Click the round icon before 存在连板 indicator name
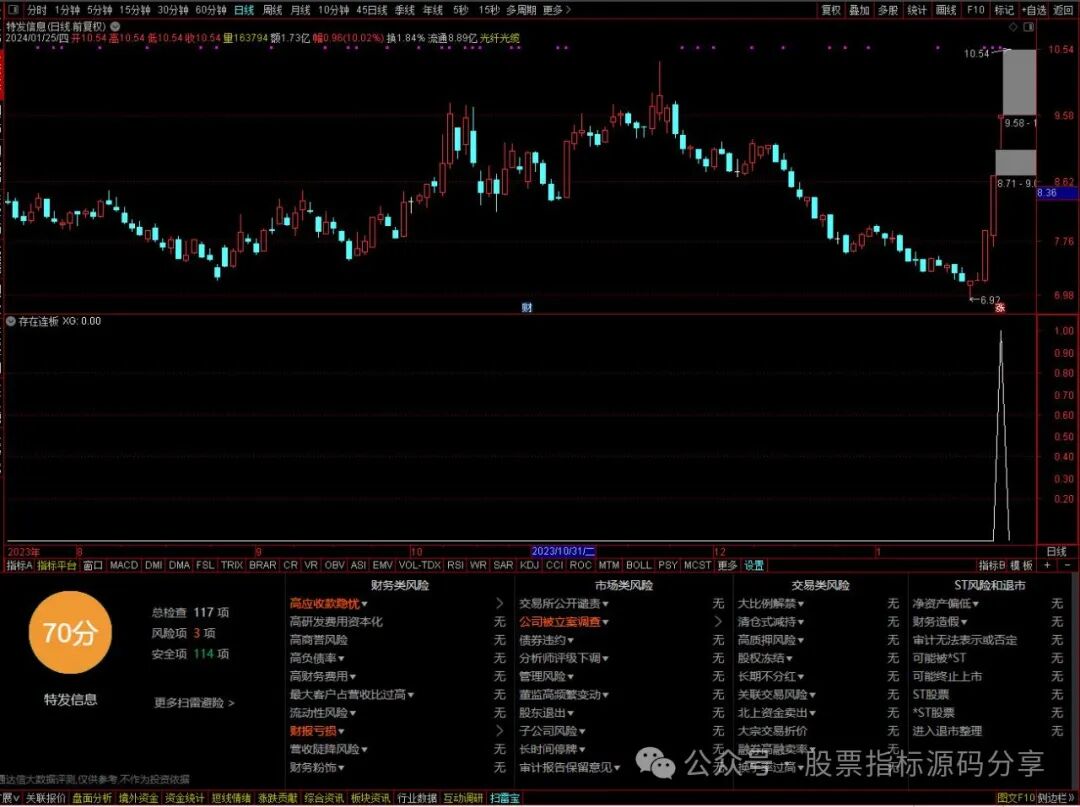This screenshot has width=1080, height=807. point(11,321)
